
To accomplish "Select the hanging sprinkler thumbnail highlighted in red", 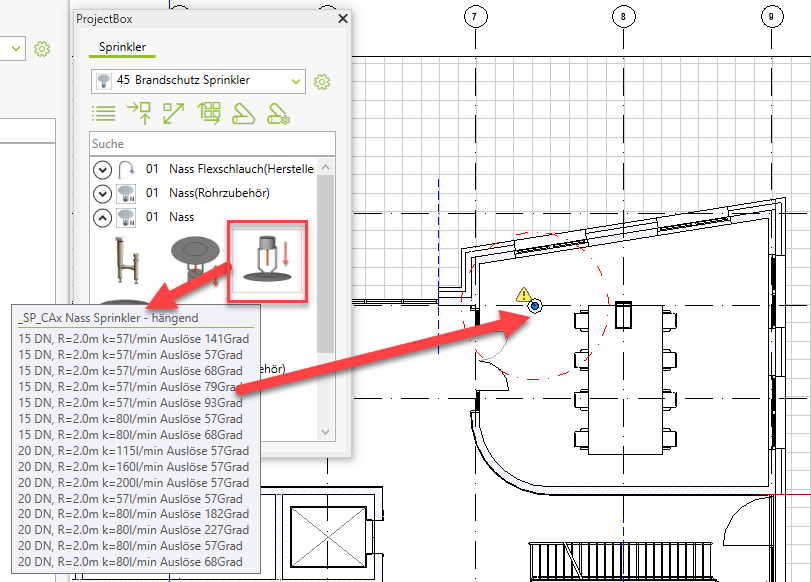I will (267, 260).
